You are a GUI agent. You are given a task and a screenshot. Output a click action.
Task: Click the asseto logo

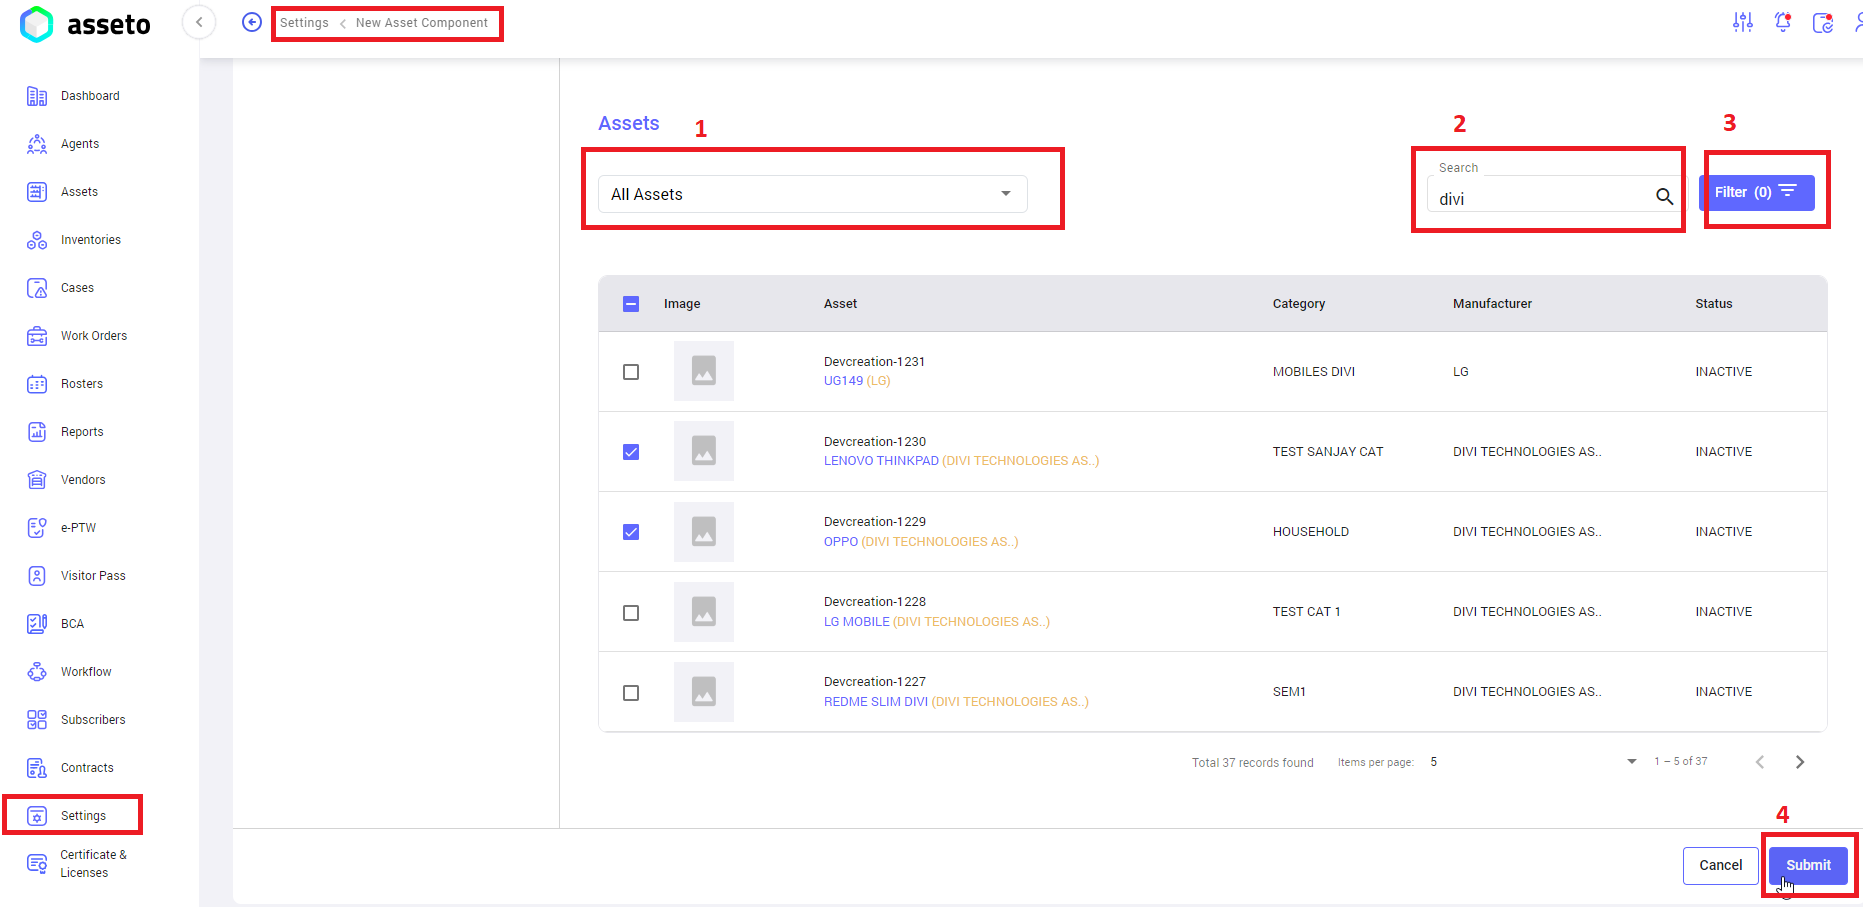click(x=85, y=24)
